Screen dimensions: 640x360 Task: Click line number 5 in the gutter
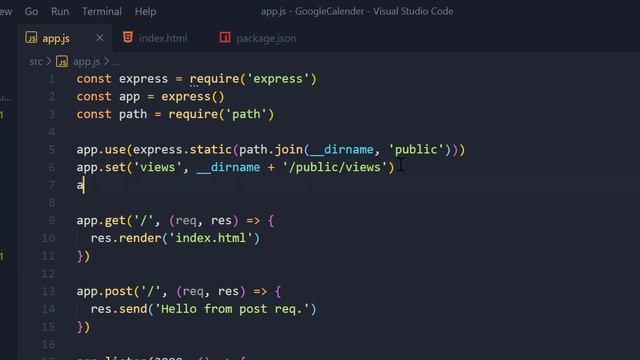pos(51,149)
